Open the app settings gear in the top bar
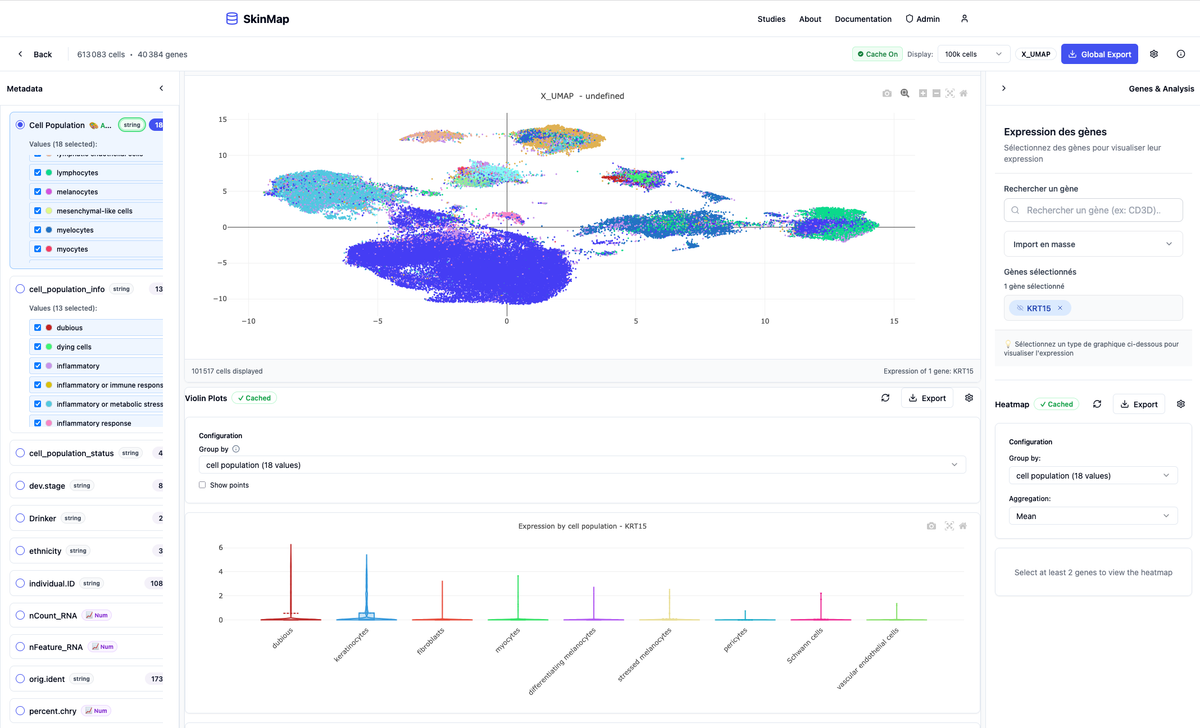The image size is (1200, 728). click(1153, 54)
